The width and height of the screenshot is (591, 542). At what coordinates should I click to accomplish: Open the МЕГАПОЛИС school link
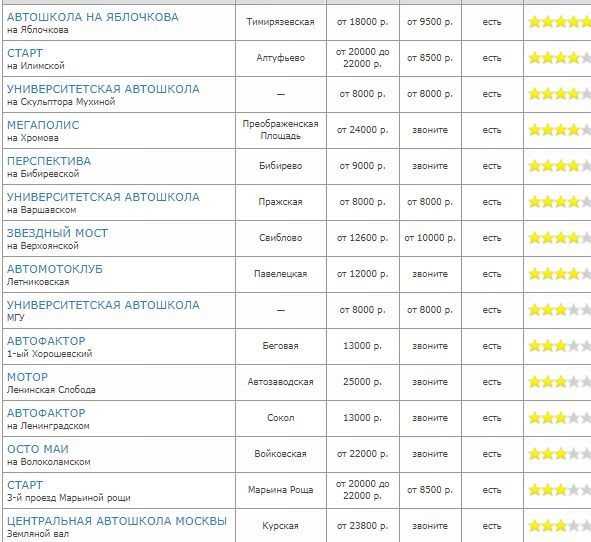[x=43, y=125]
